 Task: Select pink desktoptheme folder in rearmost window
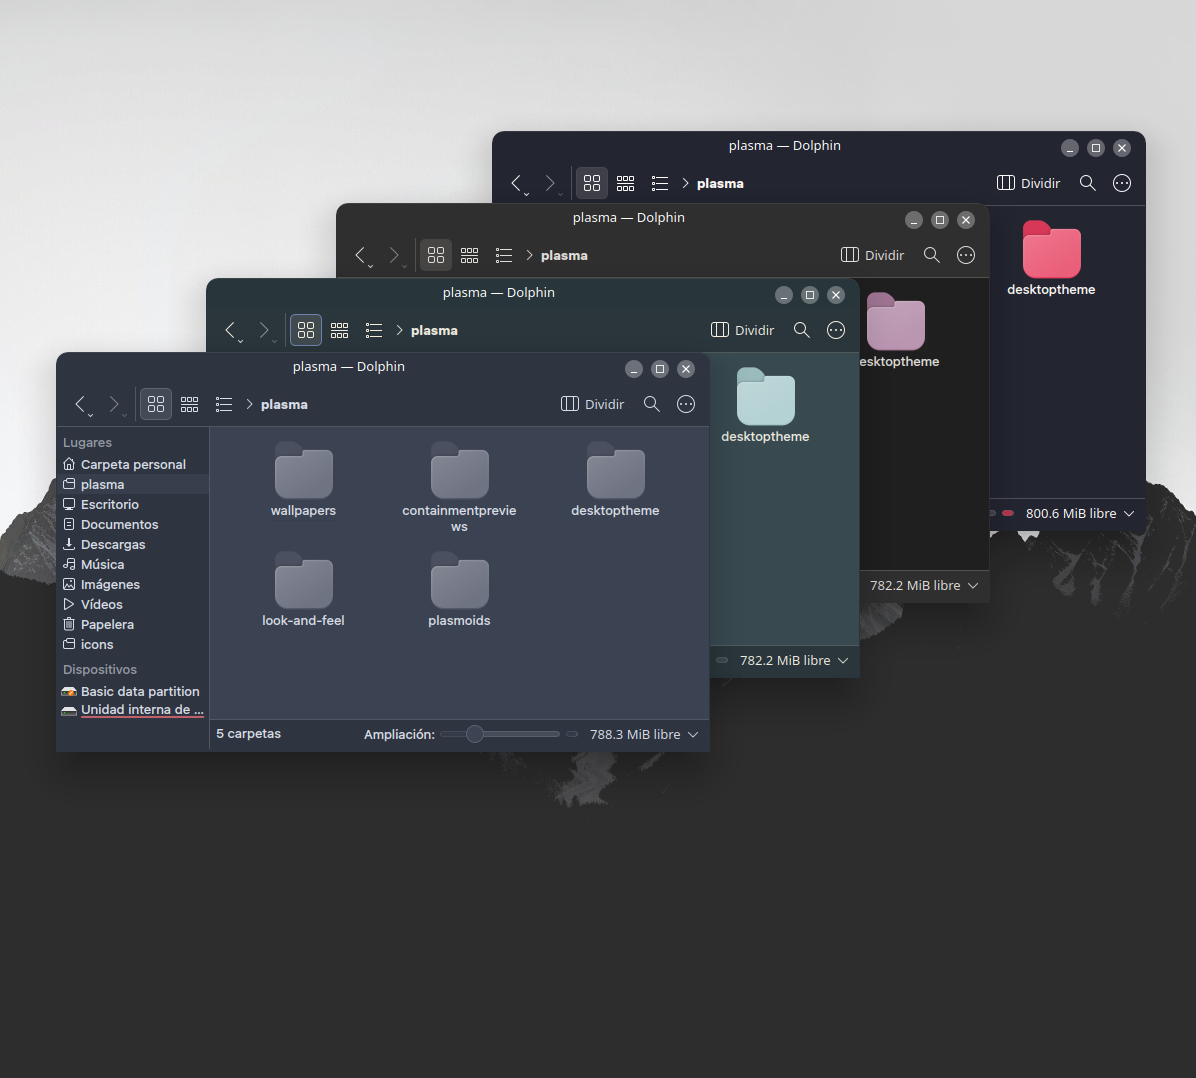tap(1051, 259)
